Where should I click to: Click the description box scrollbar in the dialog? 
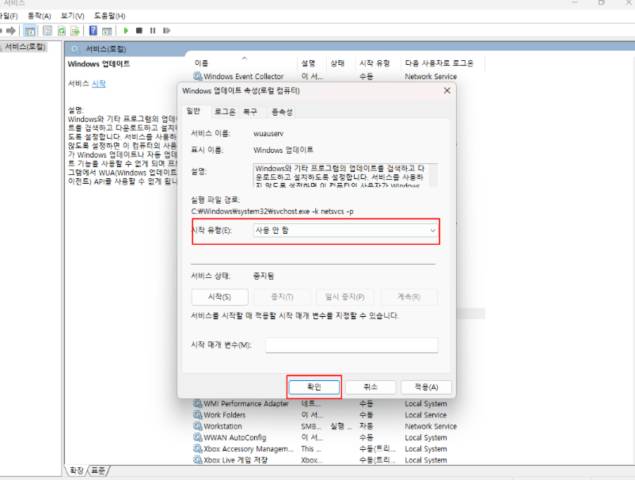pyautogui.click(x=433, y=175)
